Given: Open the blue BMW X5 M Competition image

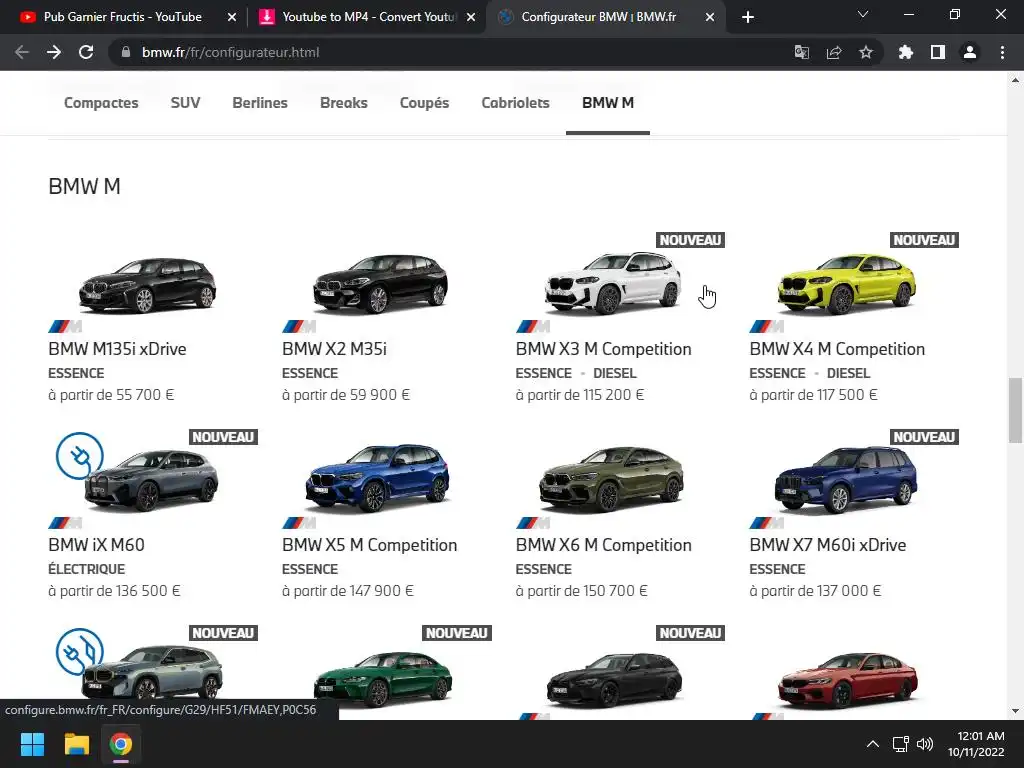Looking at the screenshot, I should click(x=377, y=478).
